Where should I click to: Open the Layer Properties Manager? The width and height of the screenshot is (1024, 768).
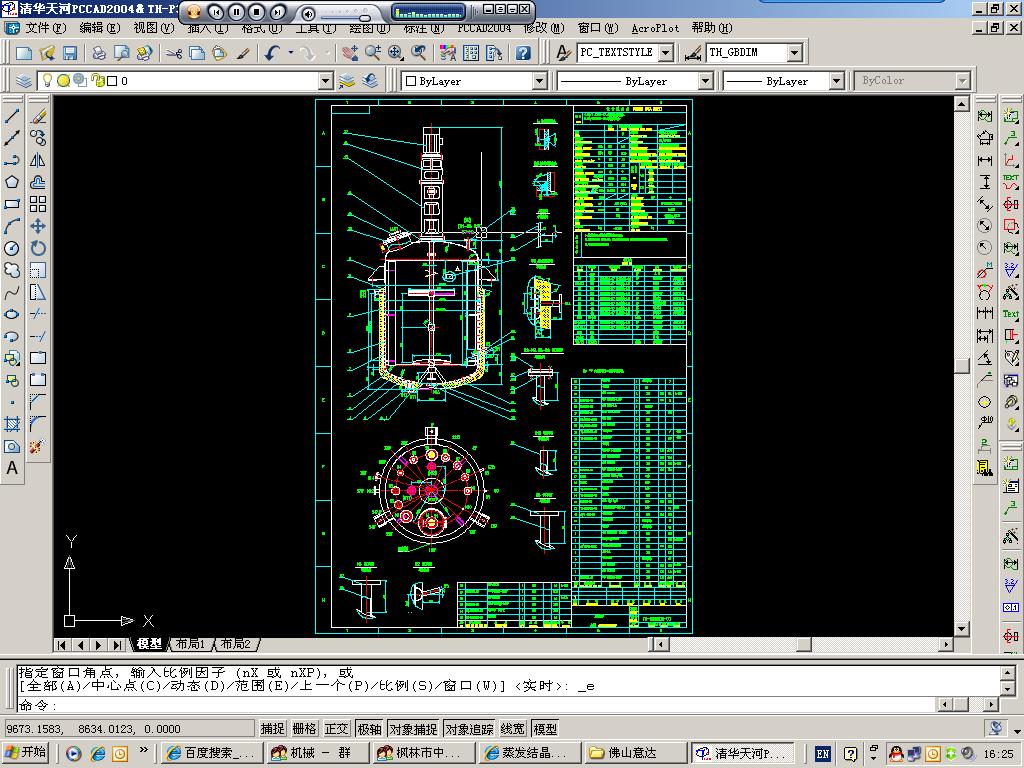coord(24,81)
